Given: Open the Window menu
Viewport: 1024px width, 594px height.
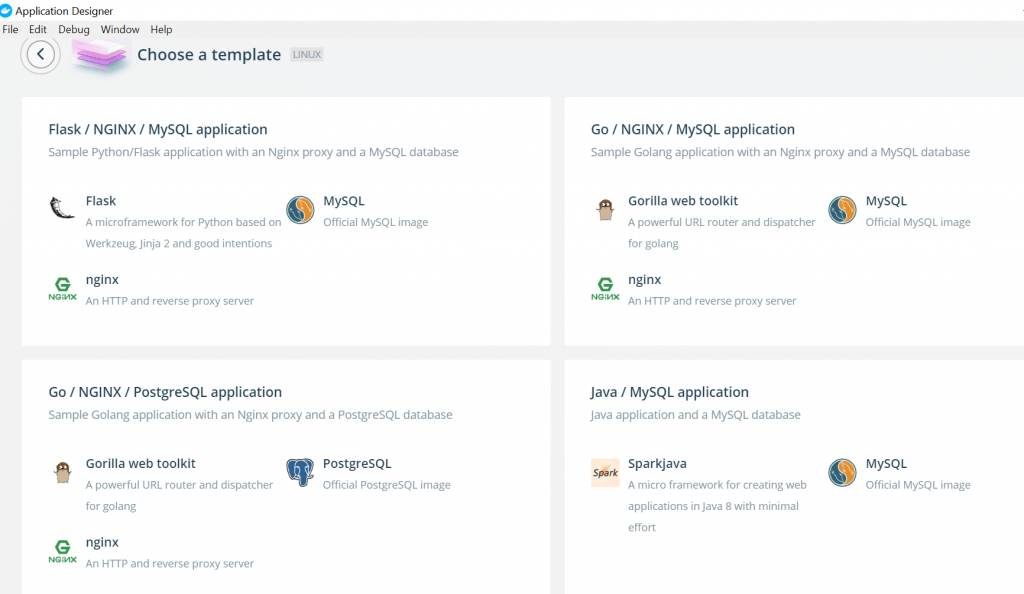Looking at the screenshot, I should tap(120, 29).
